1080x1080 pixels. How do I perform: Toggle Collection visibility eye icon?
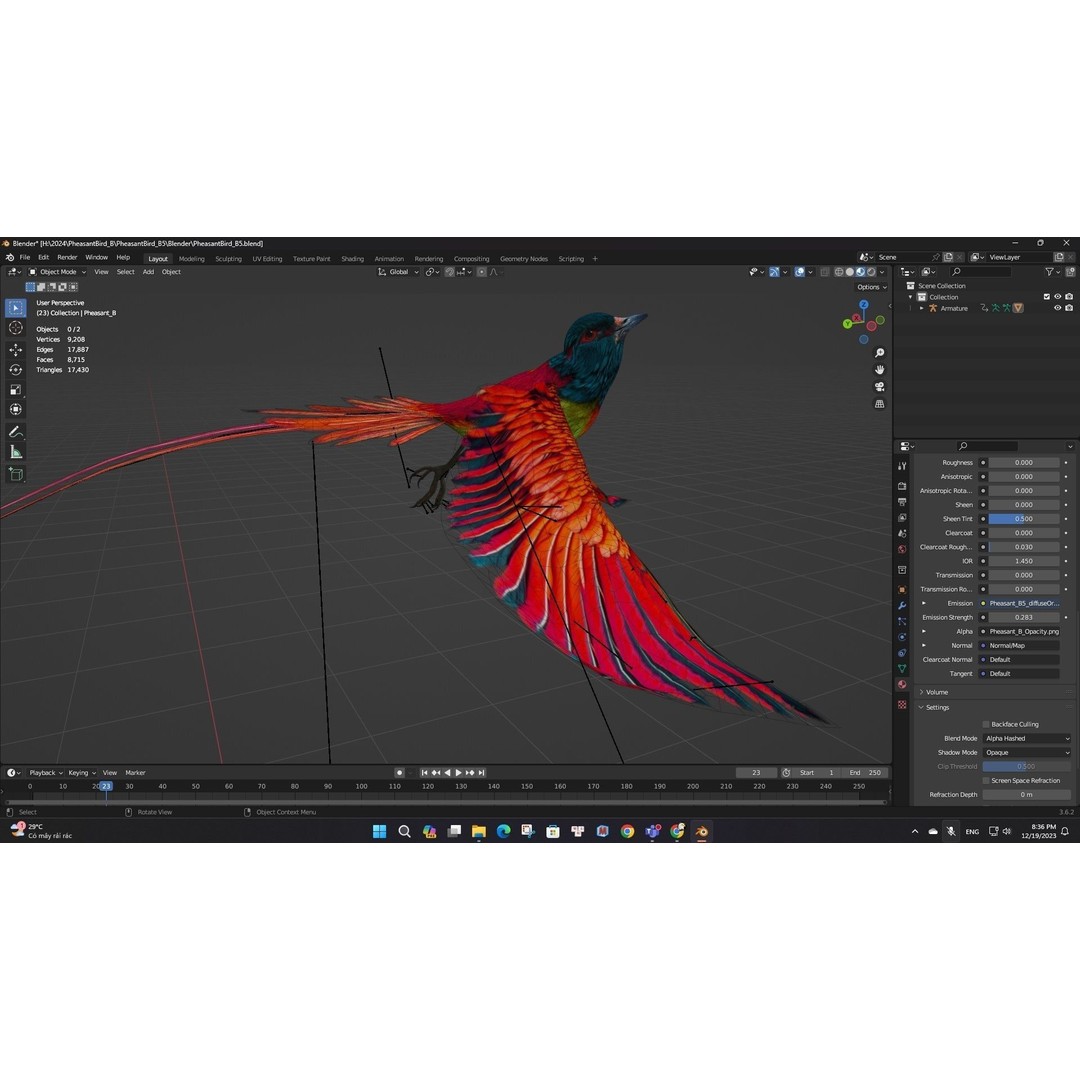[x=1058, y=297]
